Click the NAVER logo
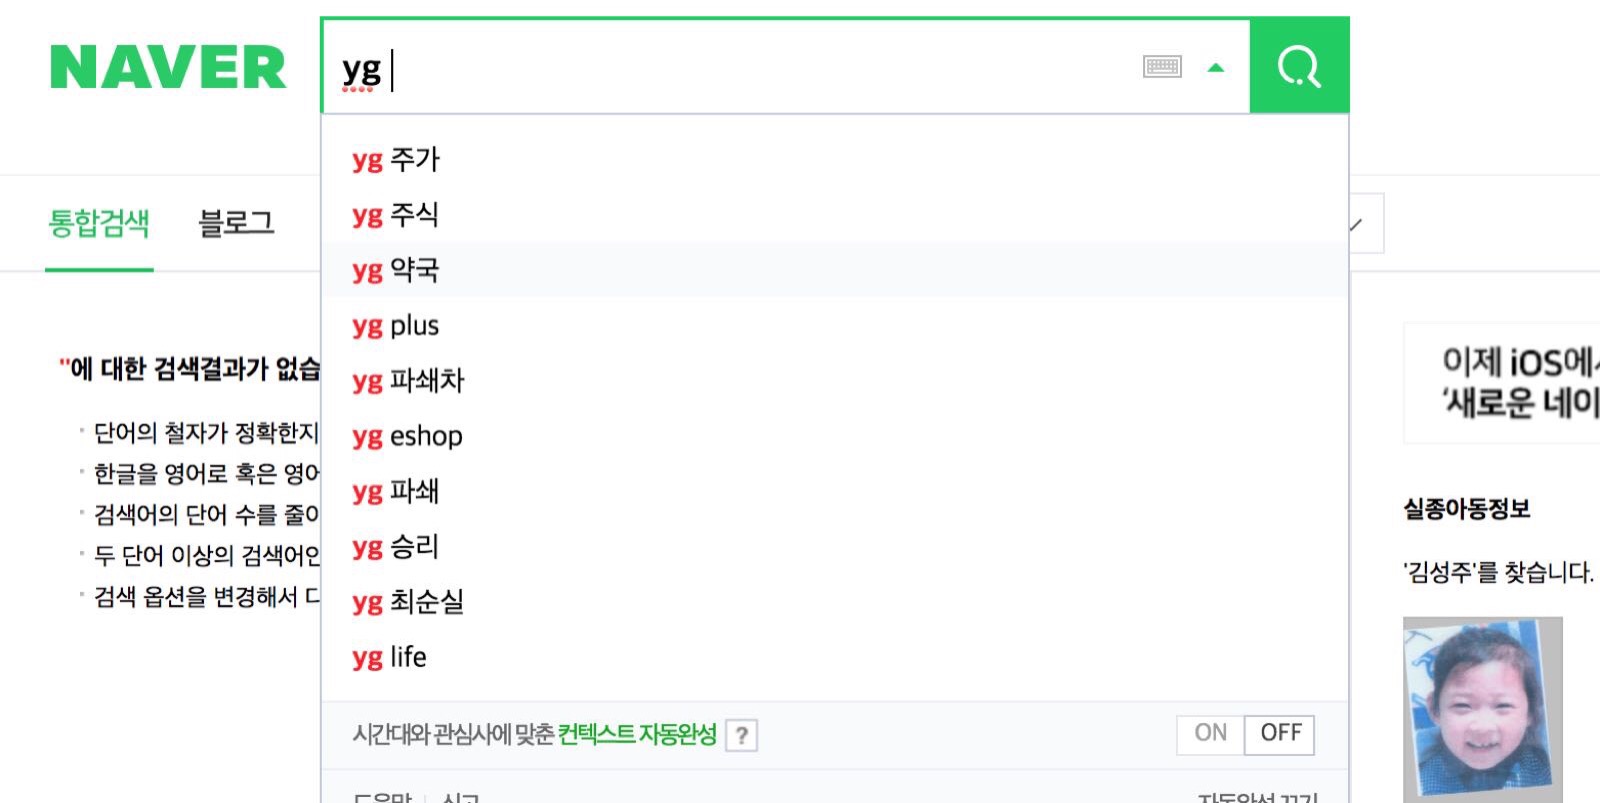Image resolution: width=1600 pixels, height=803 pixels. [x=168, y=68]
